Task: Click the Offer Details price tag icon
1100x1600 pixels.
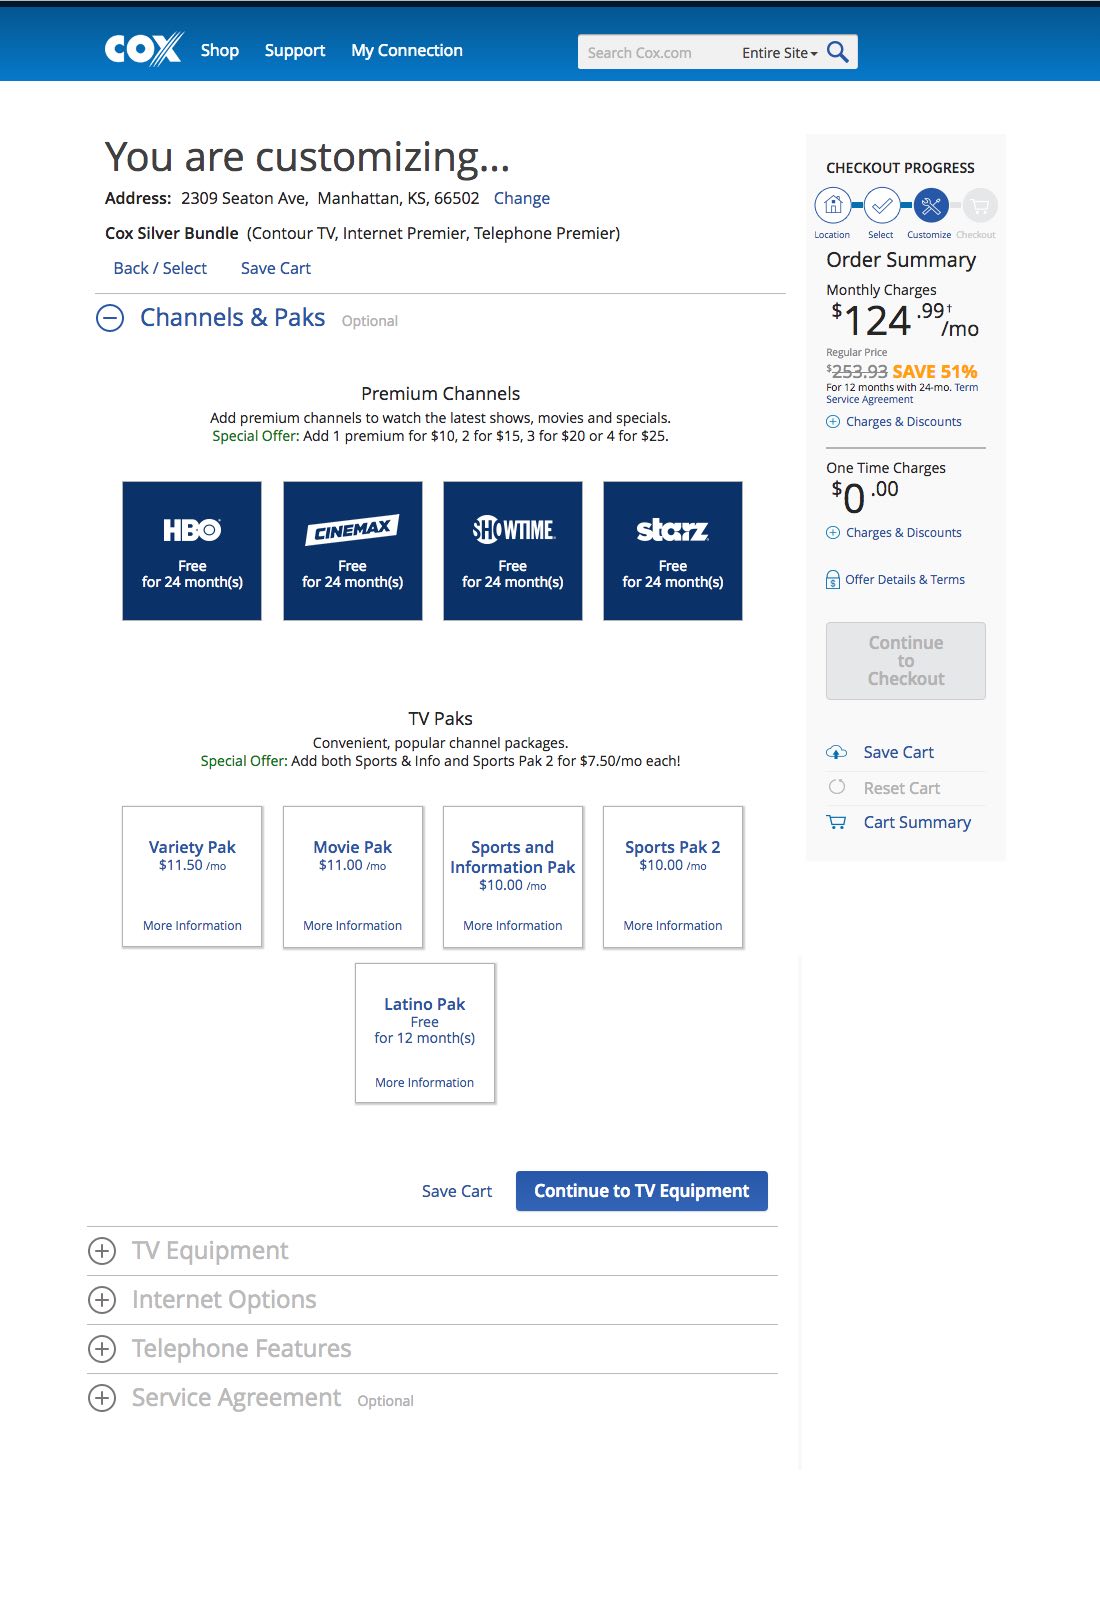Action: [x=833, y=580]
